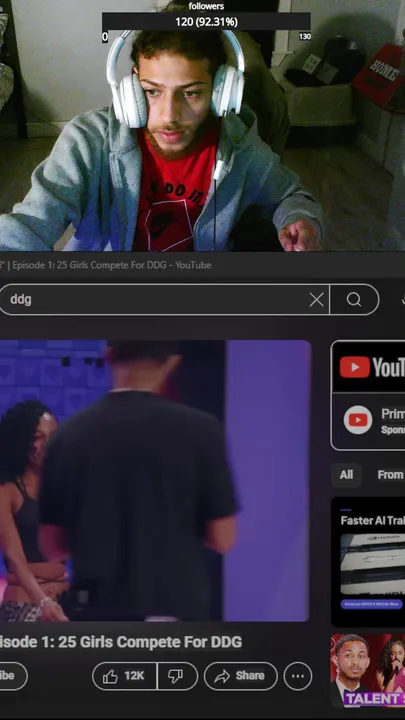Click the Share arrow button

click(x=241, y=676)
